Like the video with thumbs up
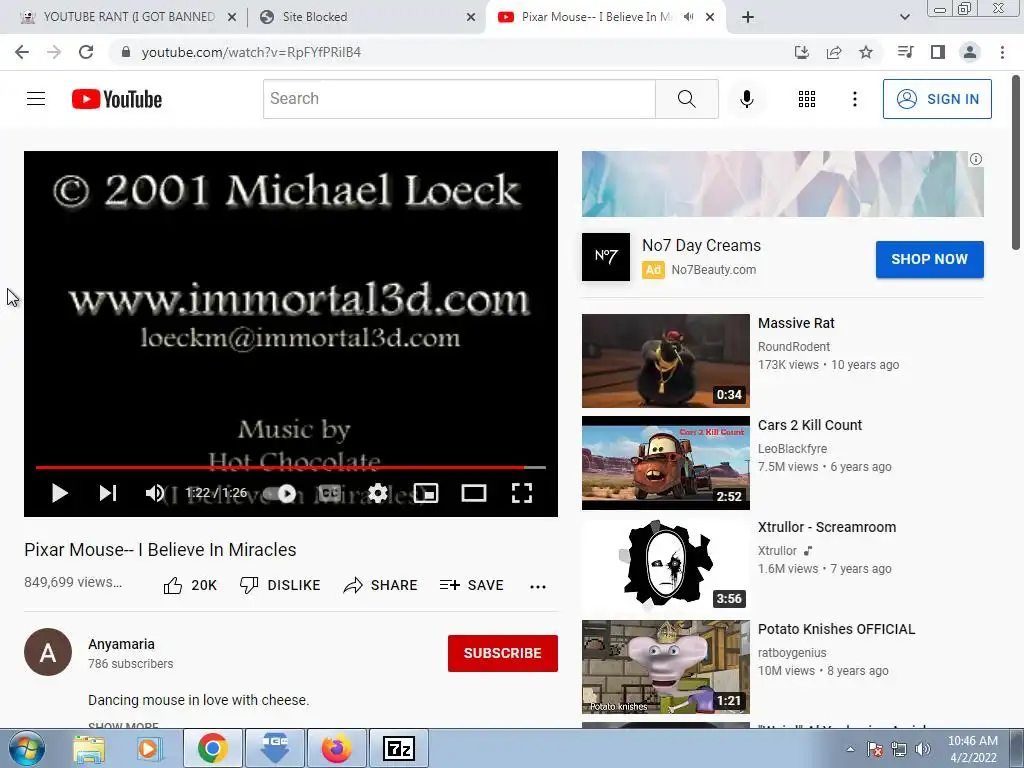This screenshot has width=1024, height=768. (x=190, y=585)
